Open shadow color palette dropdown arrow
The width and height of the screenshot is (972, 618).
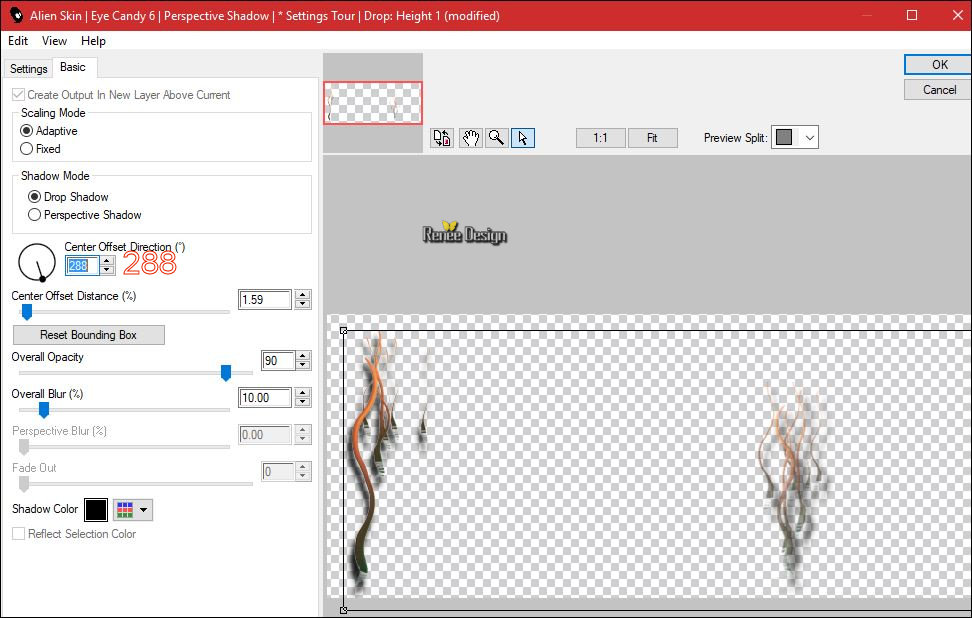(143, 510)
